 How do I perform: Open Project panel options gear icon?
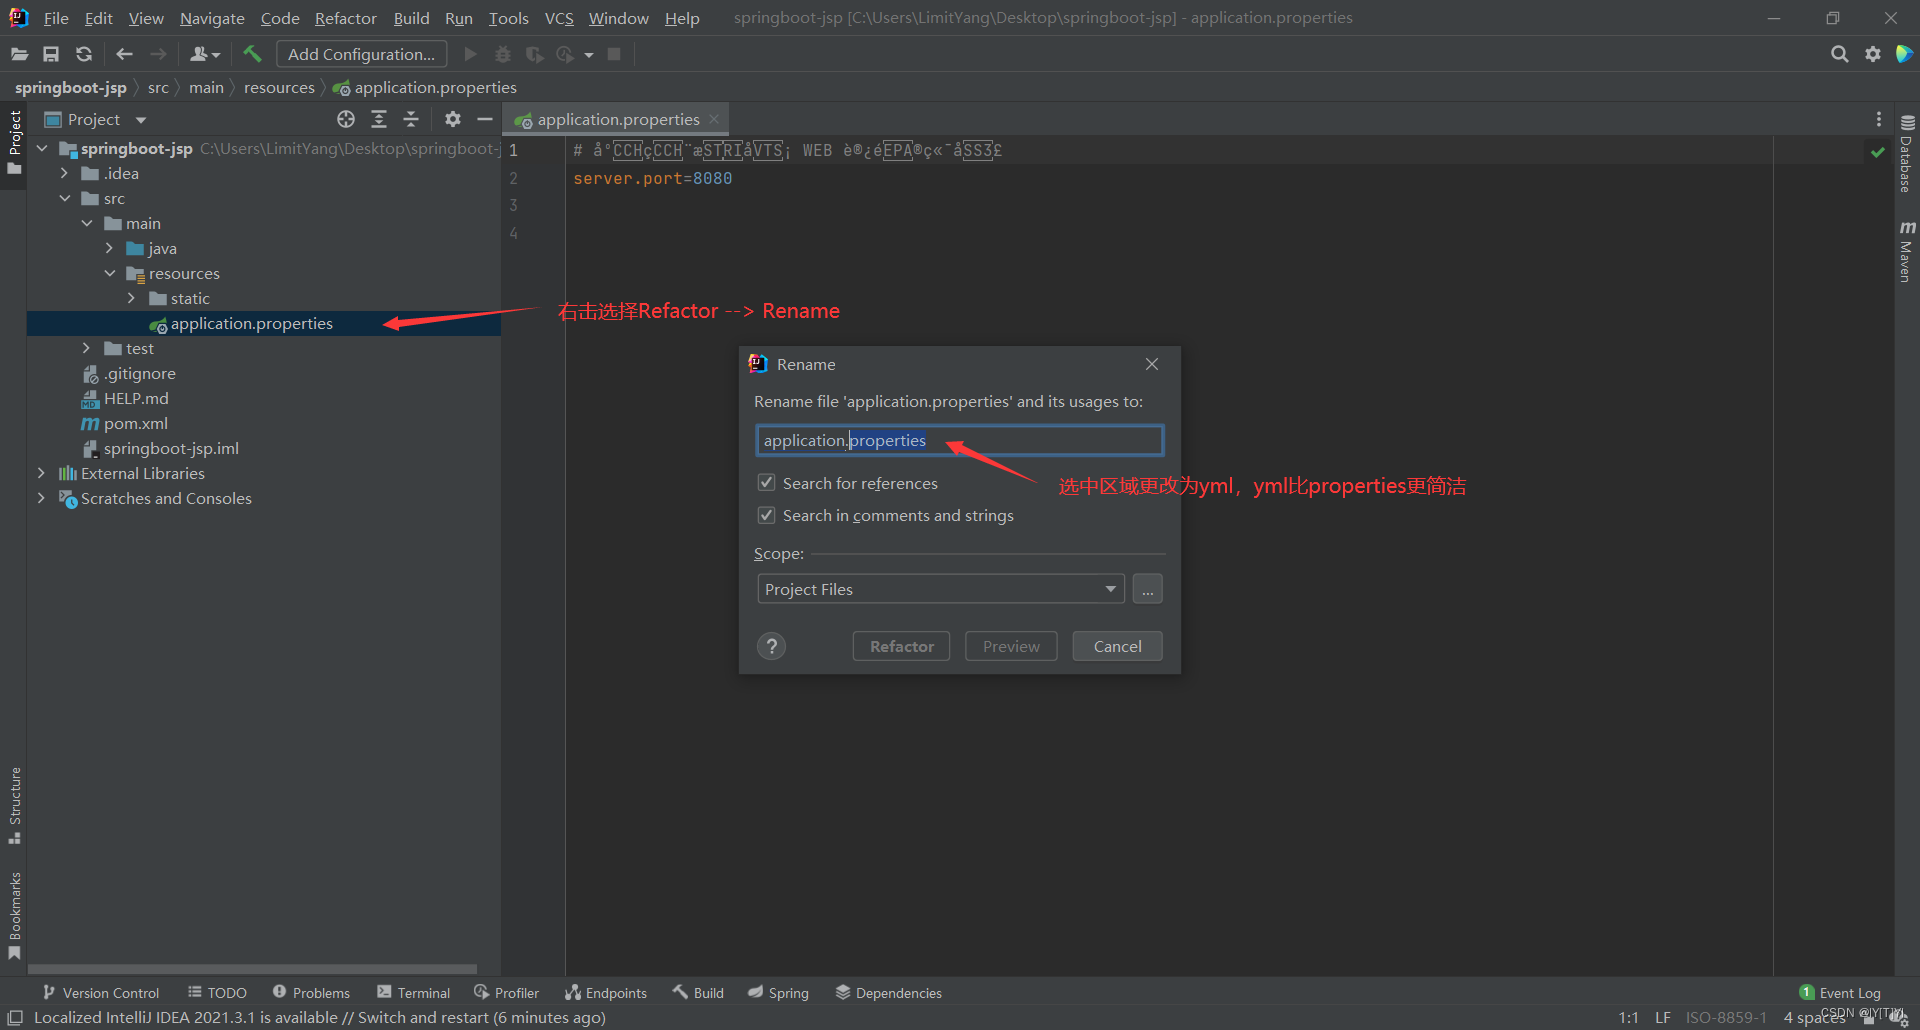[x=453, y=119]
